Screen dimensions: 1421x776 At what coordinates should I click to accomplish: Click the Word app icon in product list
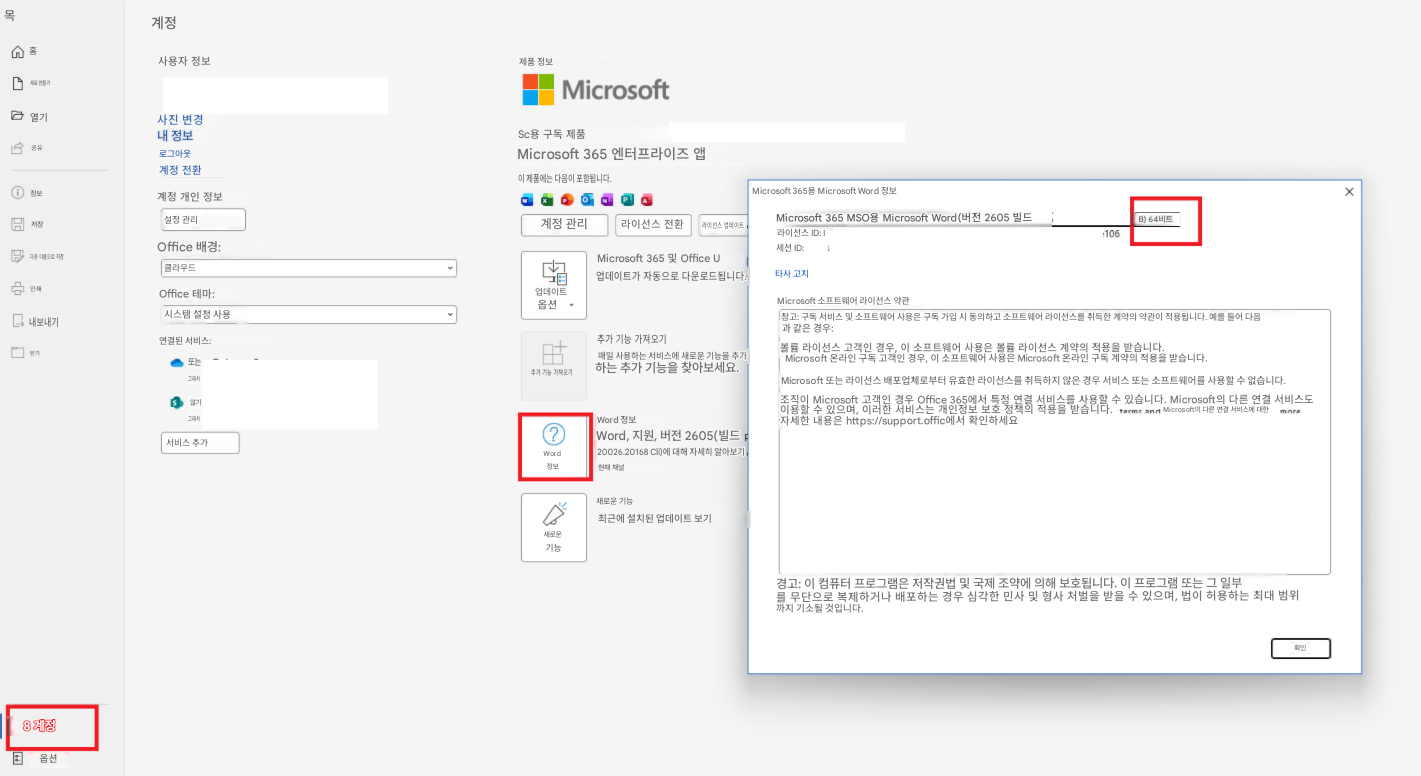(528, 200)
